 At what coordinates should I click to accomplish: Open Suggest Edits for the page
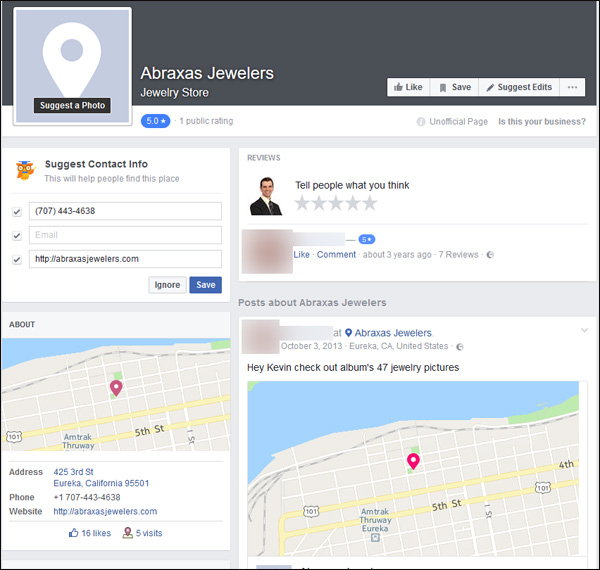coord(519,87)
